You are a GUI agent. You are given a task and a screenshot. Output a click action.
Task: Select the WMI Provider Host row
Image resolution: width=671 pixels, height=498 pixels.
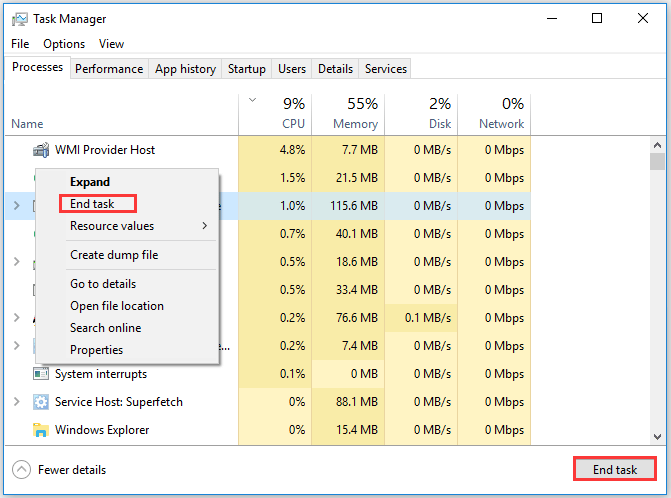268,150
